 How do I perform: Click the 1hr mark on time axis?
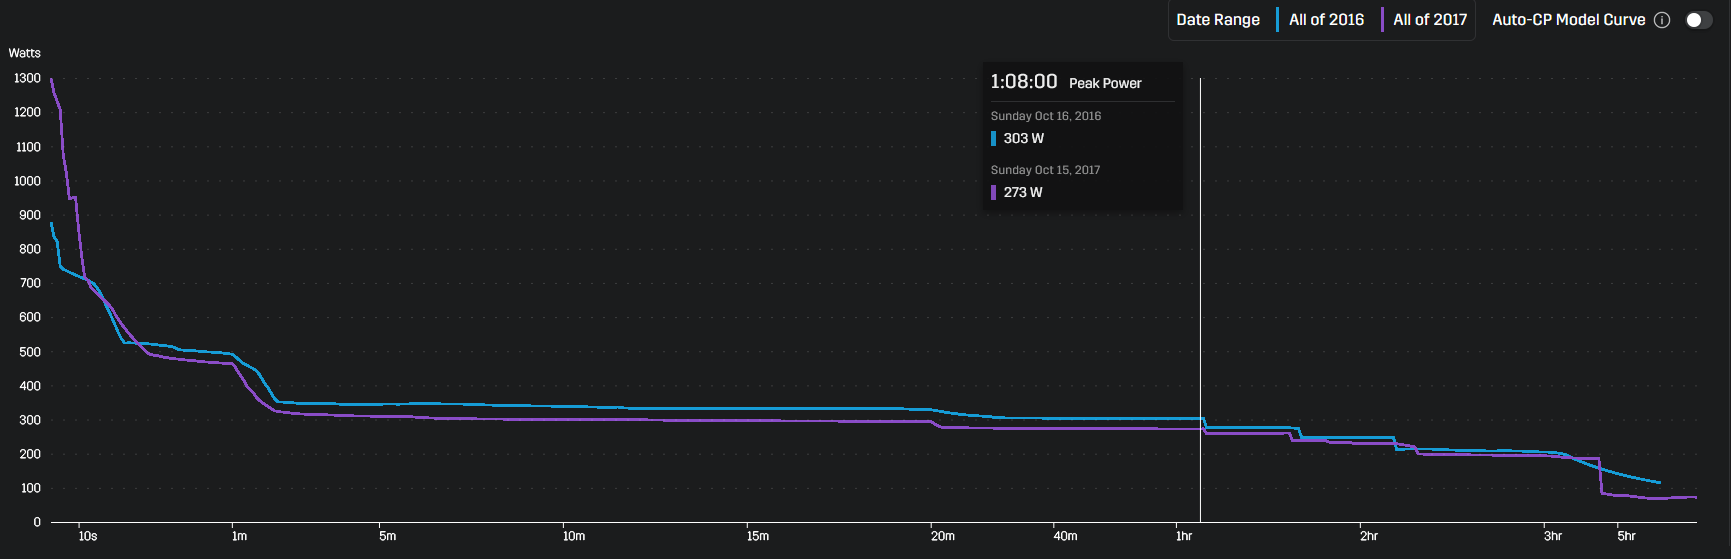point(1184,537)
